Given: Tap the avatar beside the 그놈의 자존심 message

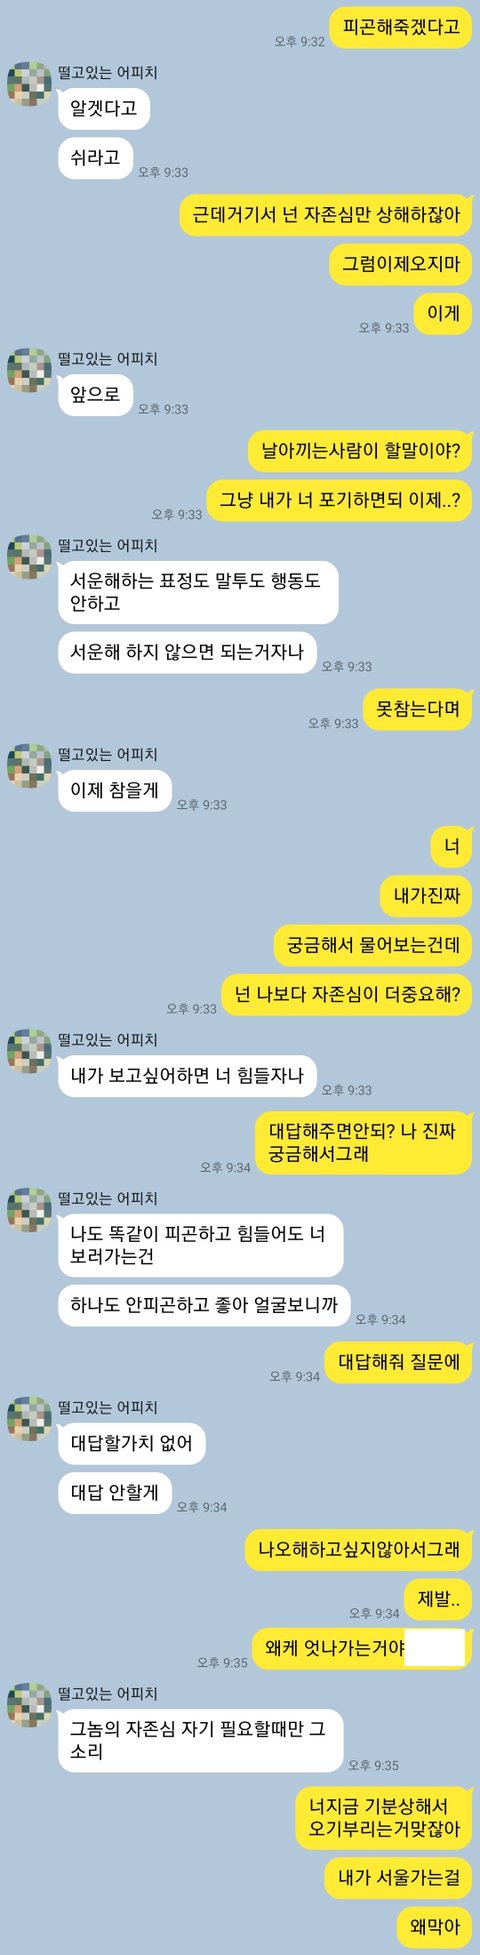Looking at the screenshot, I should pos(29,1704).
